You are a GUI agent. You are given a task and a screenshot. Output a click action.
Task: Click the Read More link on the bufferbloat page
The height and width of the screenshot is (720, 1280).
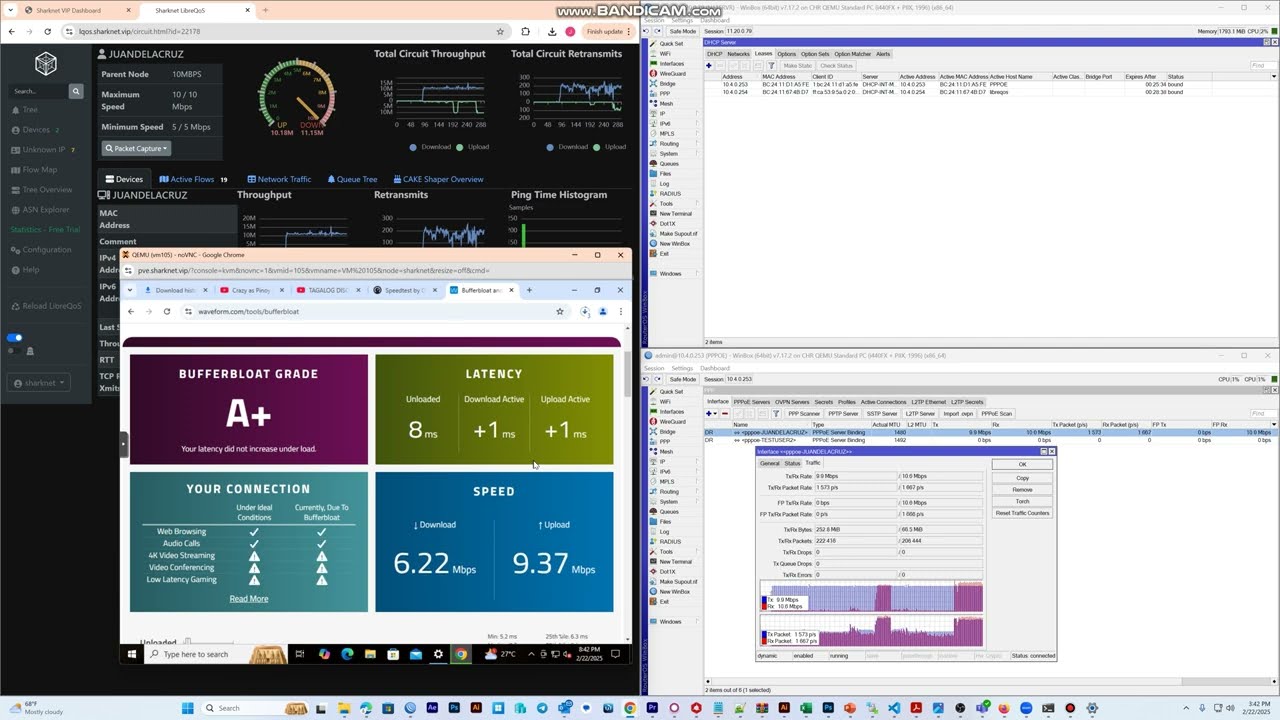(249, 599)
